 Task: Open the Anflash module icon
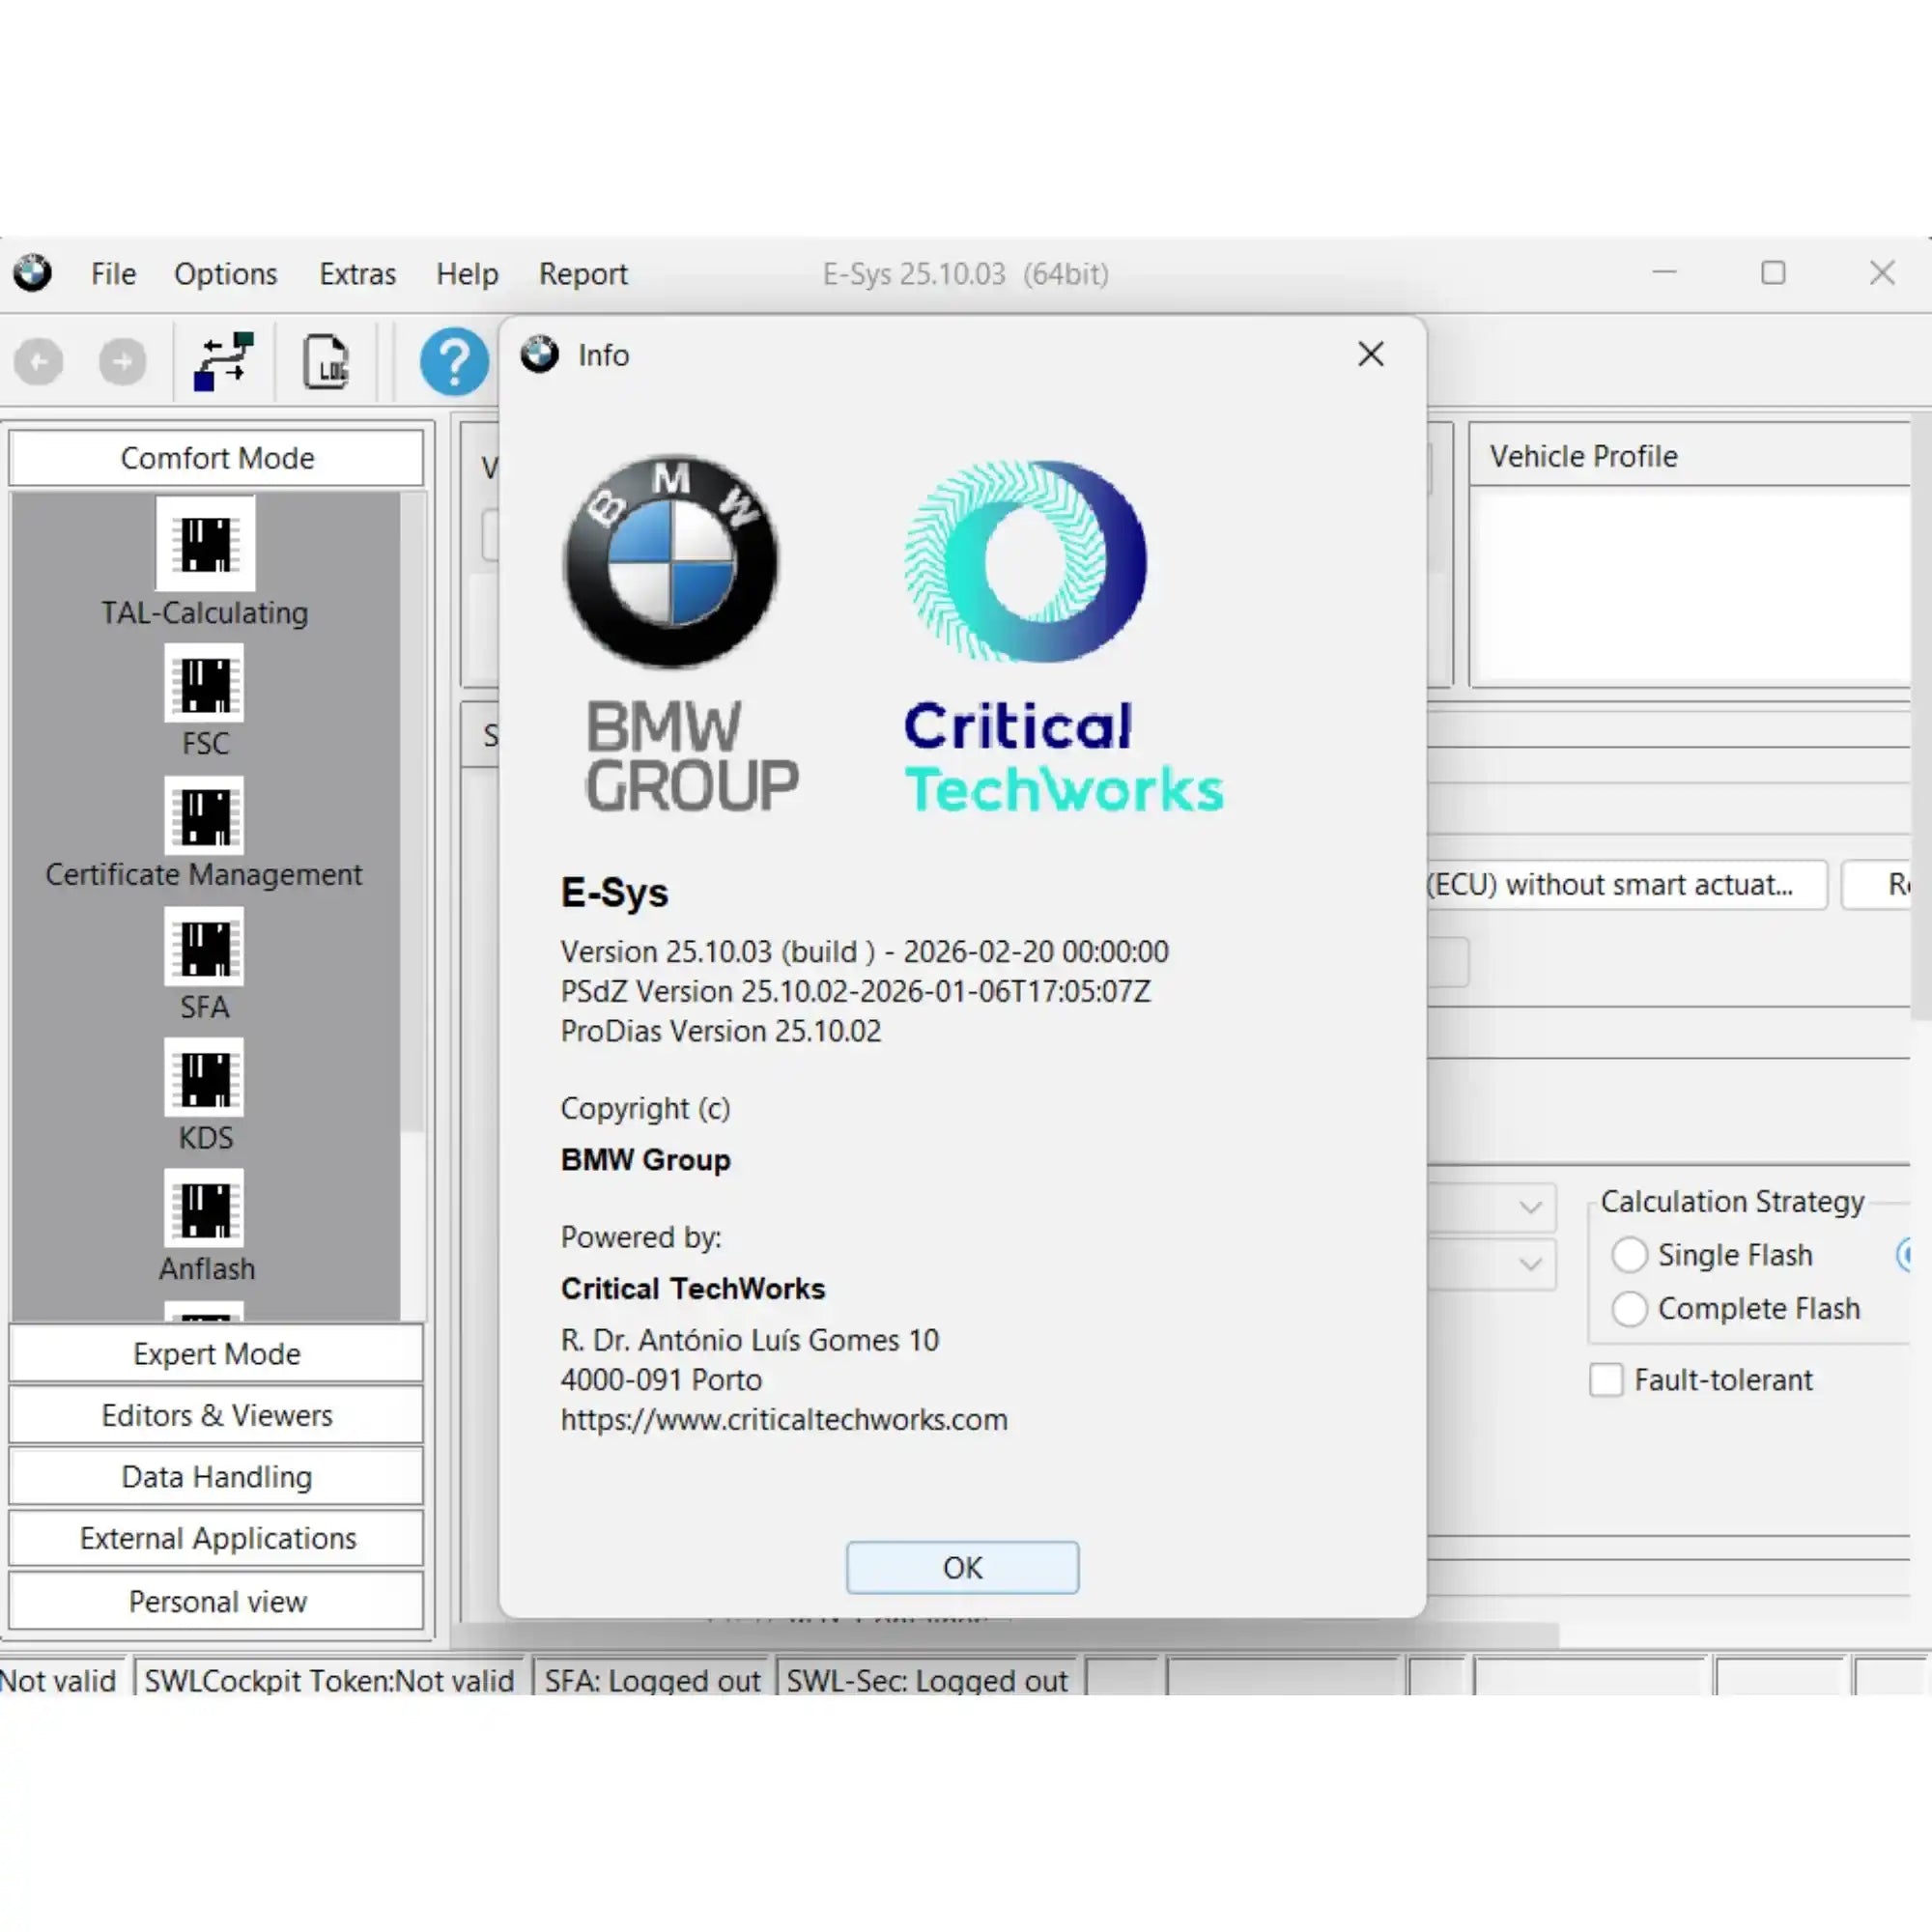(204, 1208)
